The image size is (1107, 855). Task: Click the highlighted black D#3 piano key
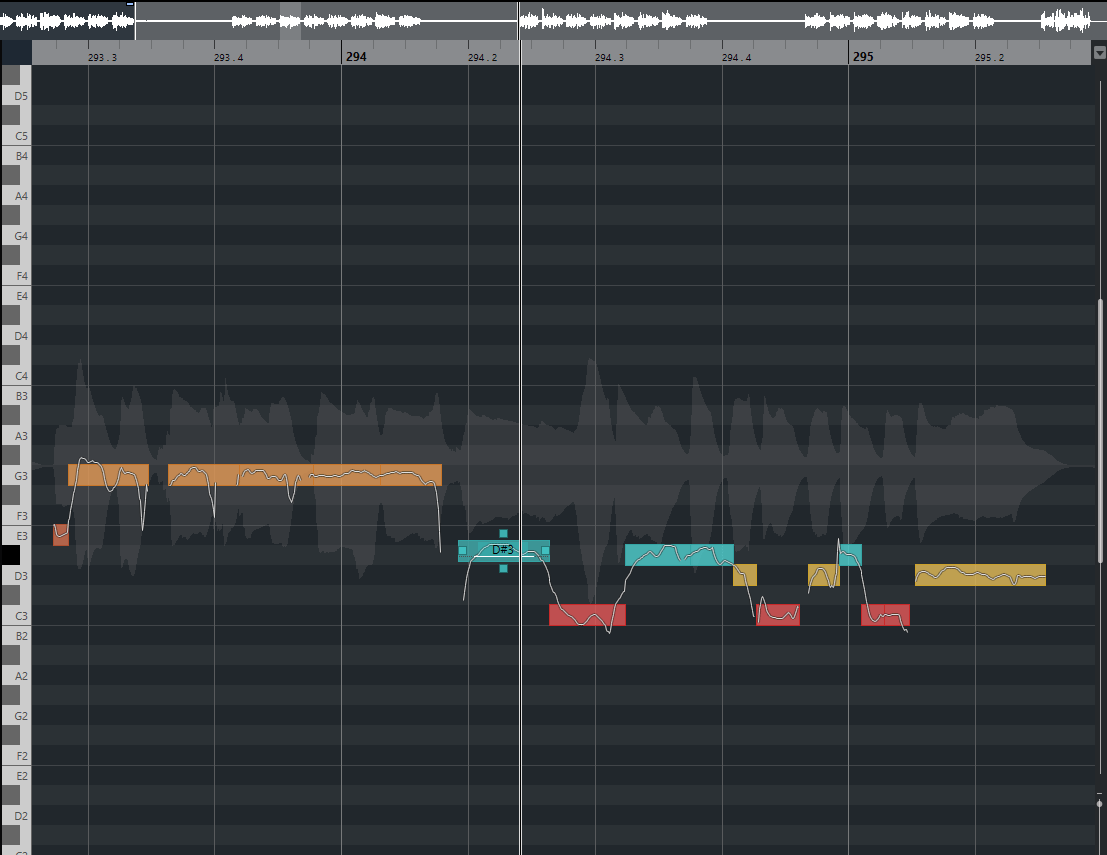point(11,555)
